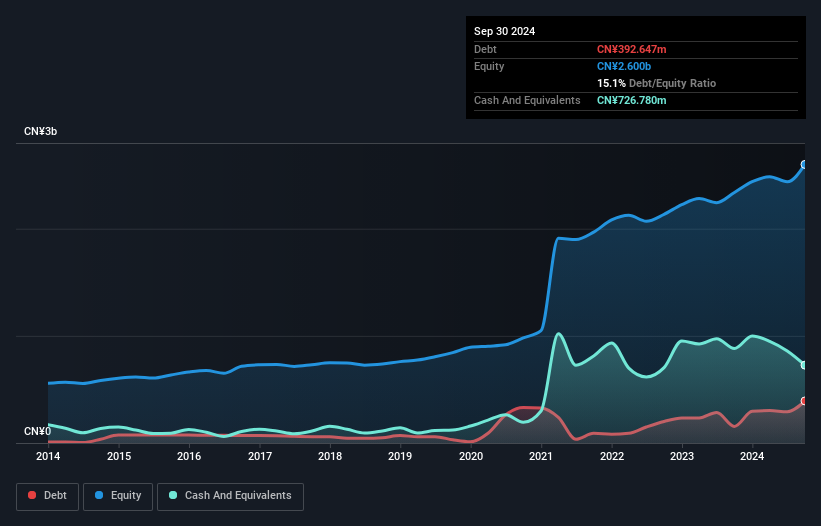The image size is (821, 526).
Task: Click the Equity value CN¥2.600b in tooltip
Action: tap(625, 66)
